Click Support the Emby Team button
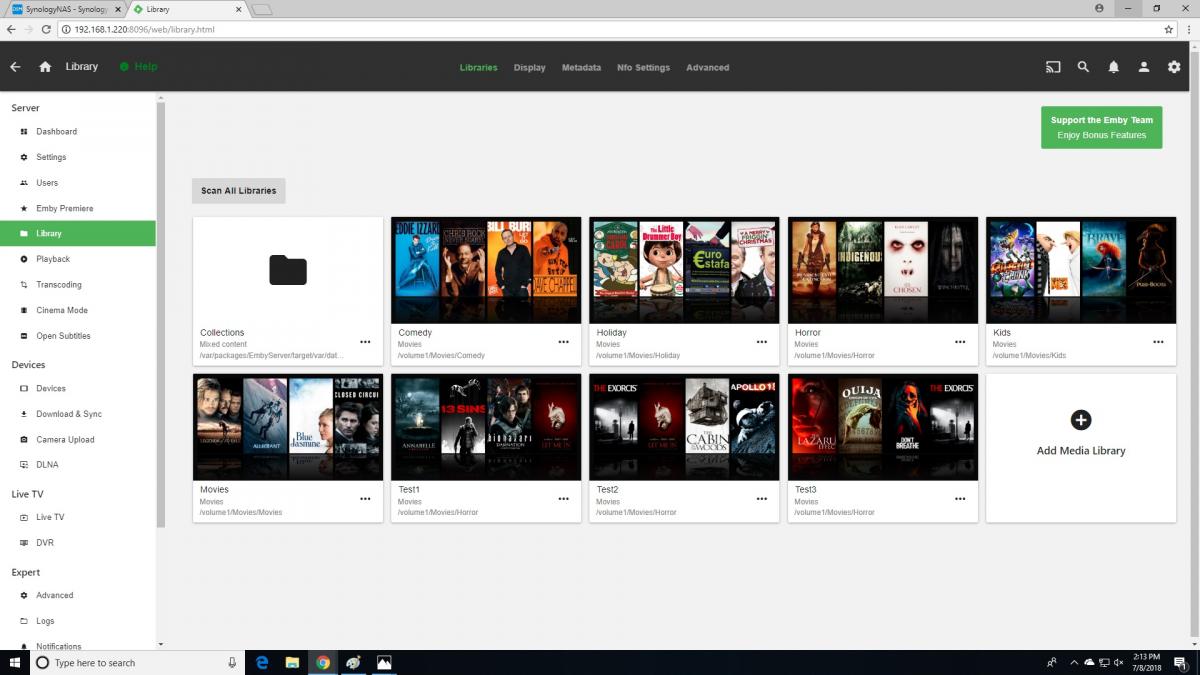Screen dimensions: 1200x675 point(1101,127)
